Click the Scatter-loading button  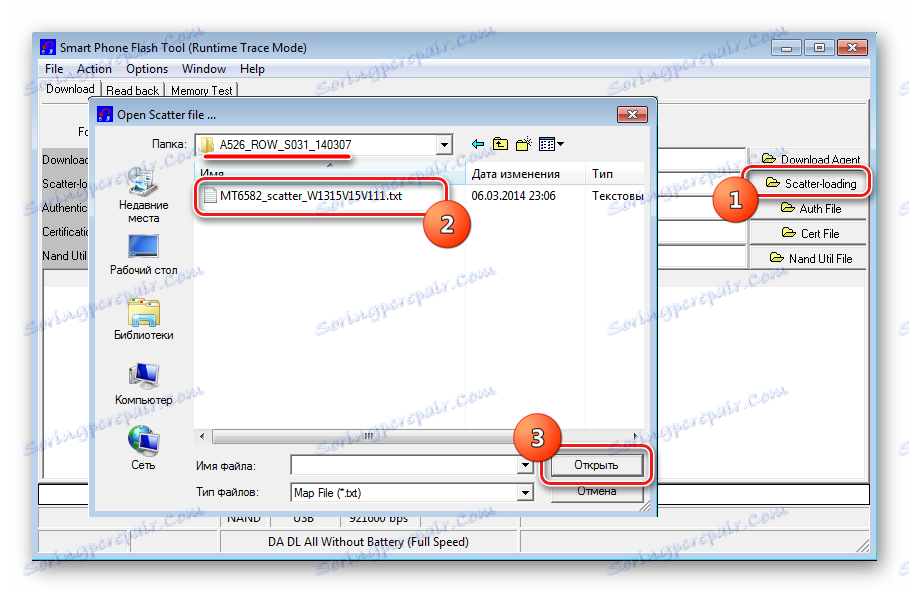[x=810, y=184]
